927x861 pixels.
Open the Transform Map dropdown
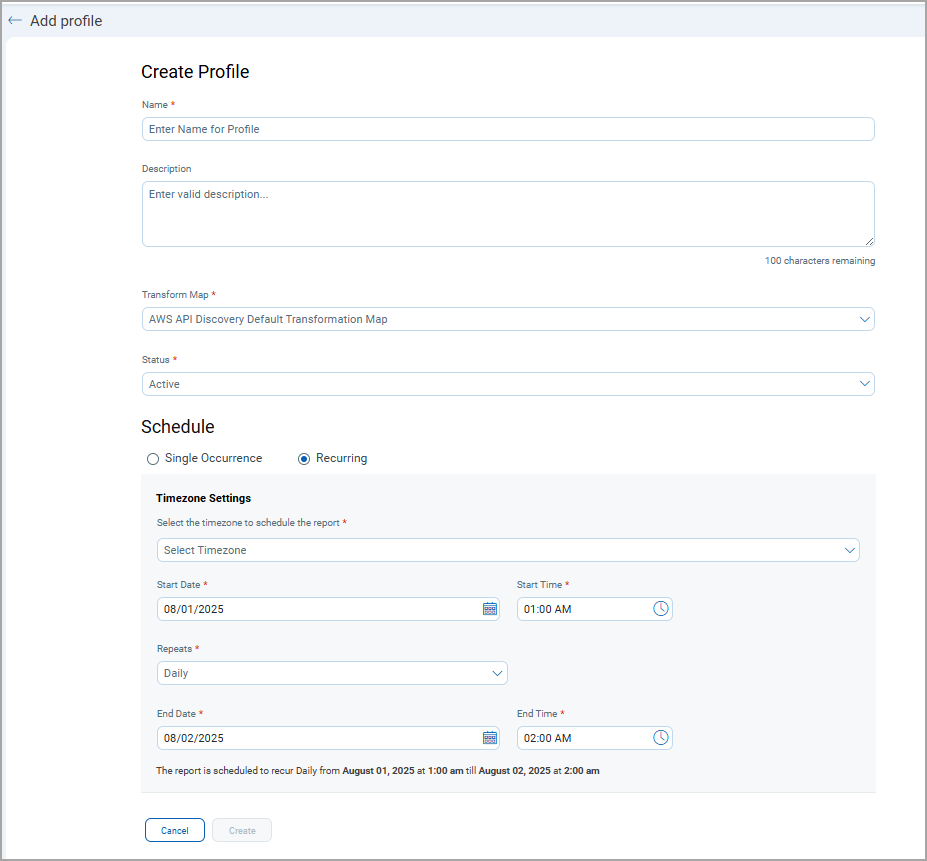[x=507, y=318]
